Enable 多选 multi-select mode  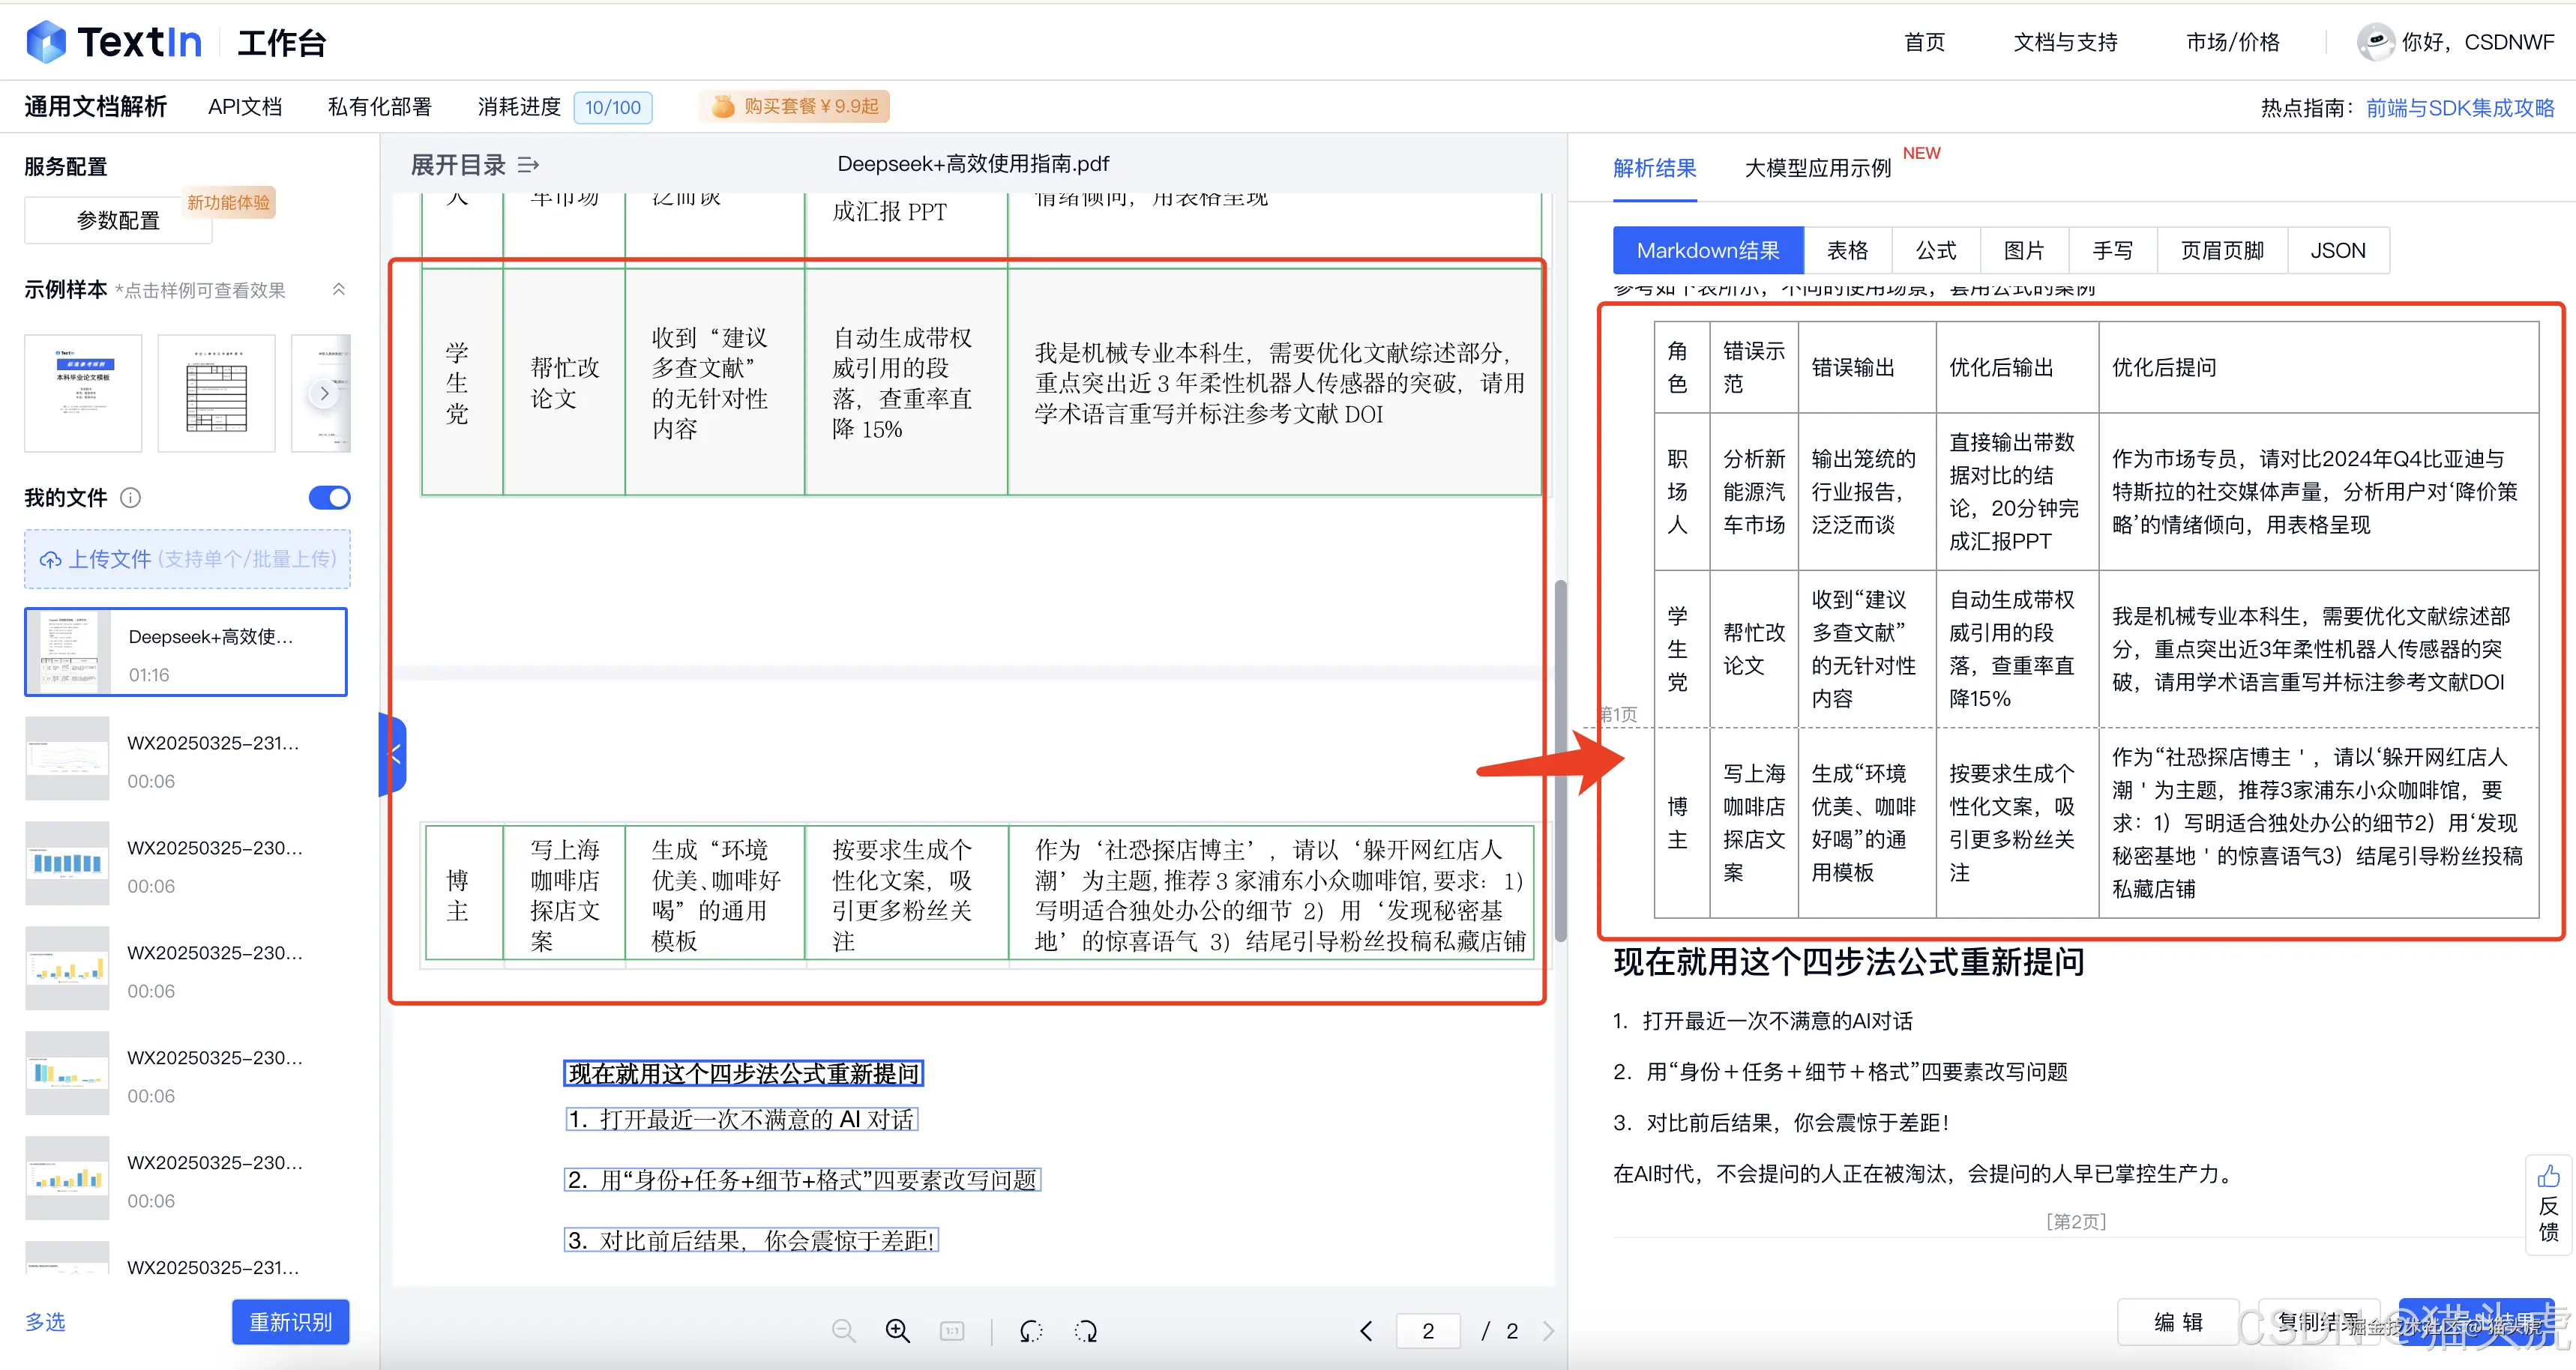(45, 1321)
